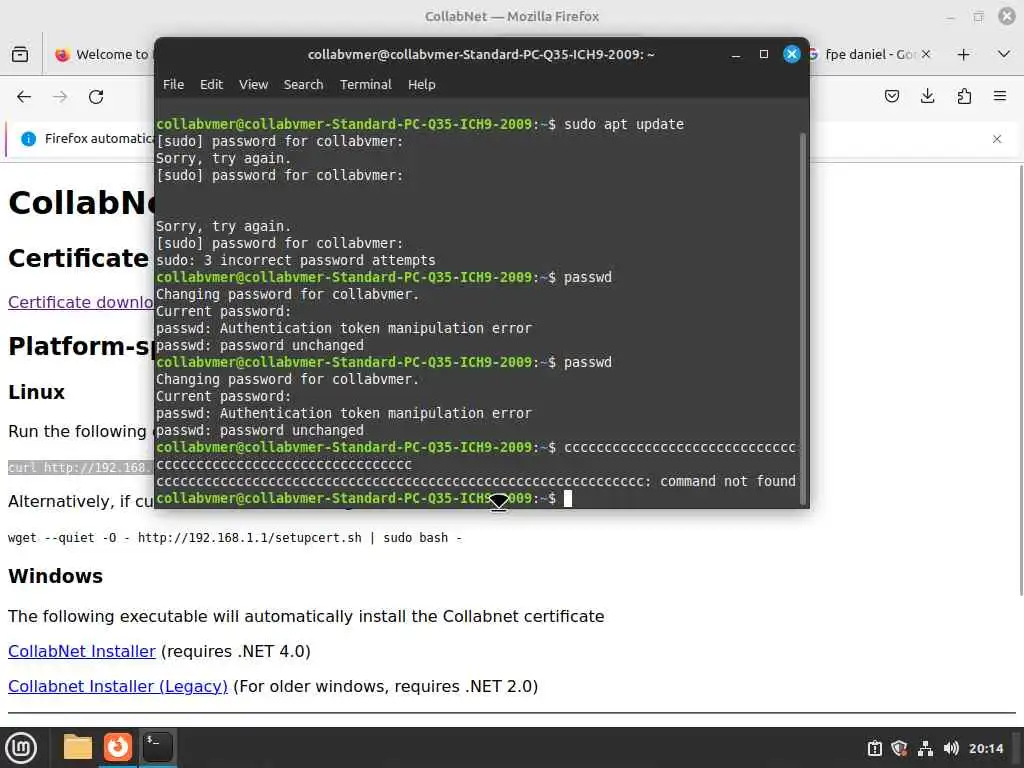Click the Linux section heading
Screen dimensions: 1024x768
pyautogui.click(x=37, y=392)
